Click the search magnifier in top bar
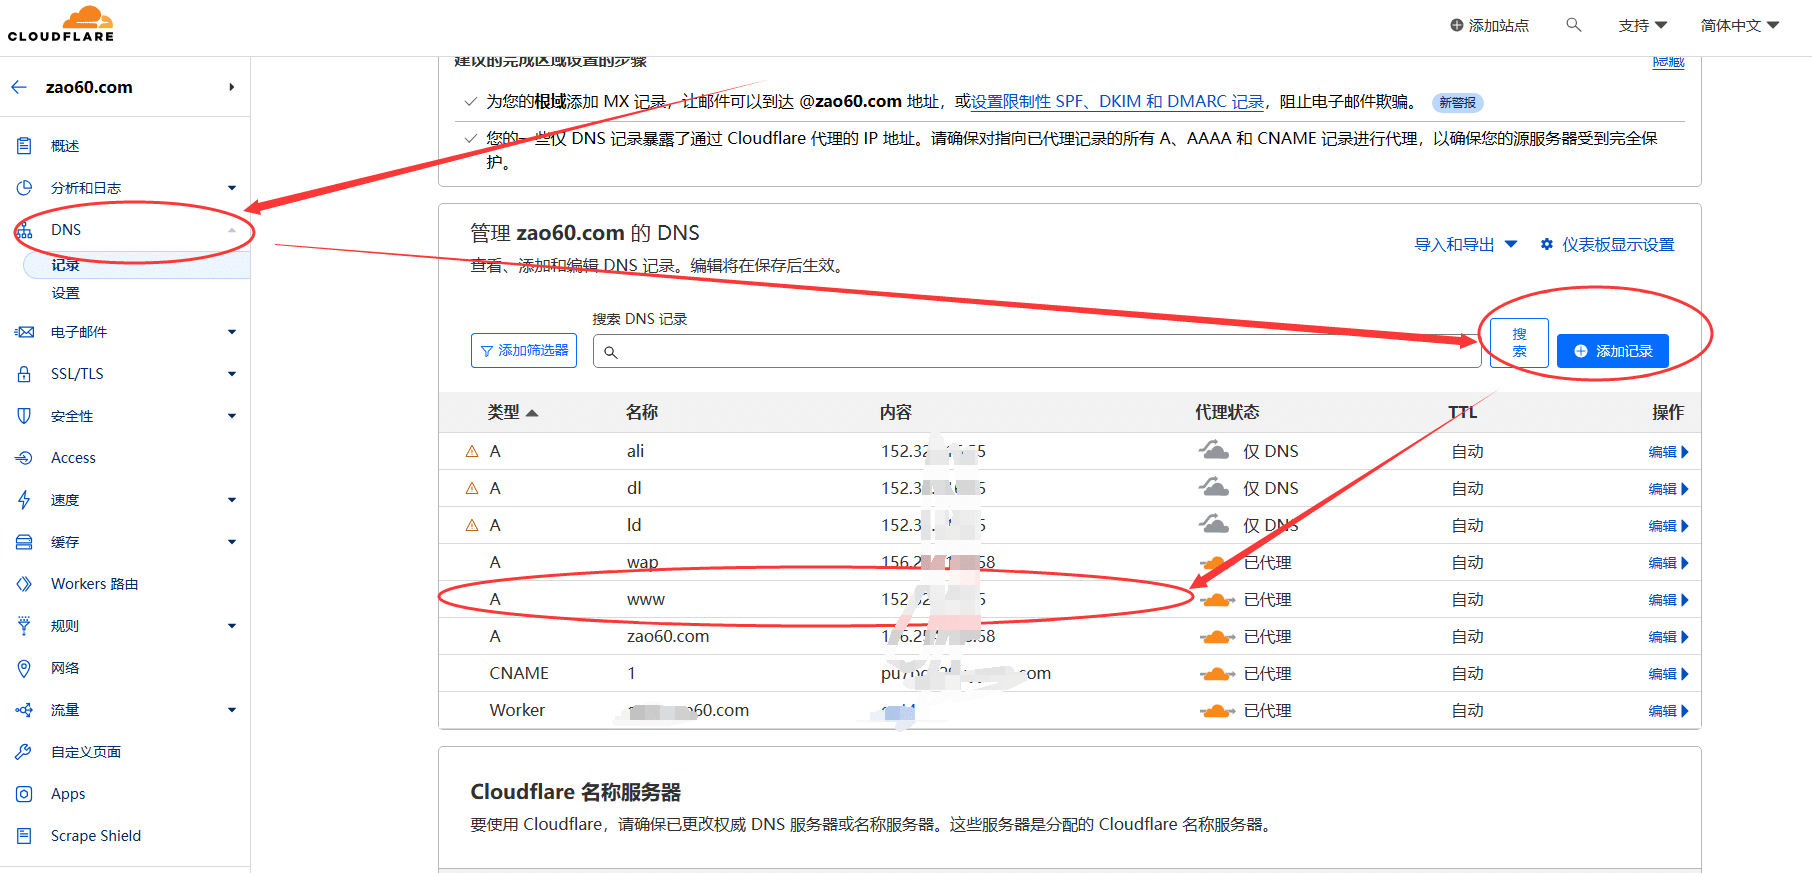The height and width of the screenshot is (873, 1812). (x=1573, y=25)
